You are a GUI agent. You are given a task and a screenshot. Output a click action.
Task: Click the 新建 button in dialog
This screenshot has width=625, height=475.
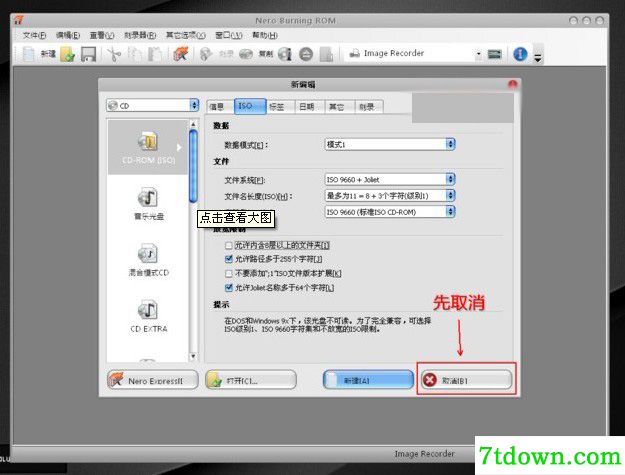tap(368, 380)
